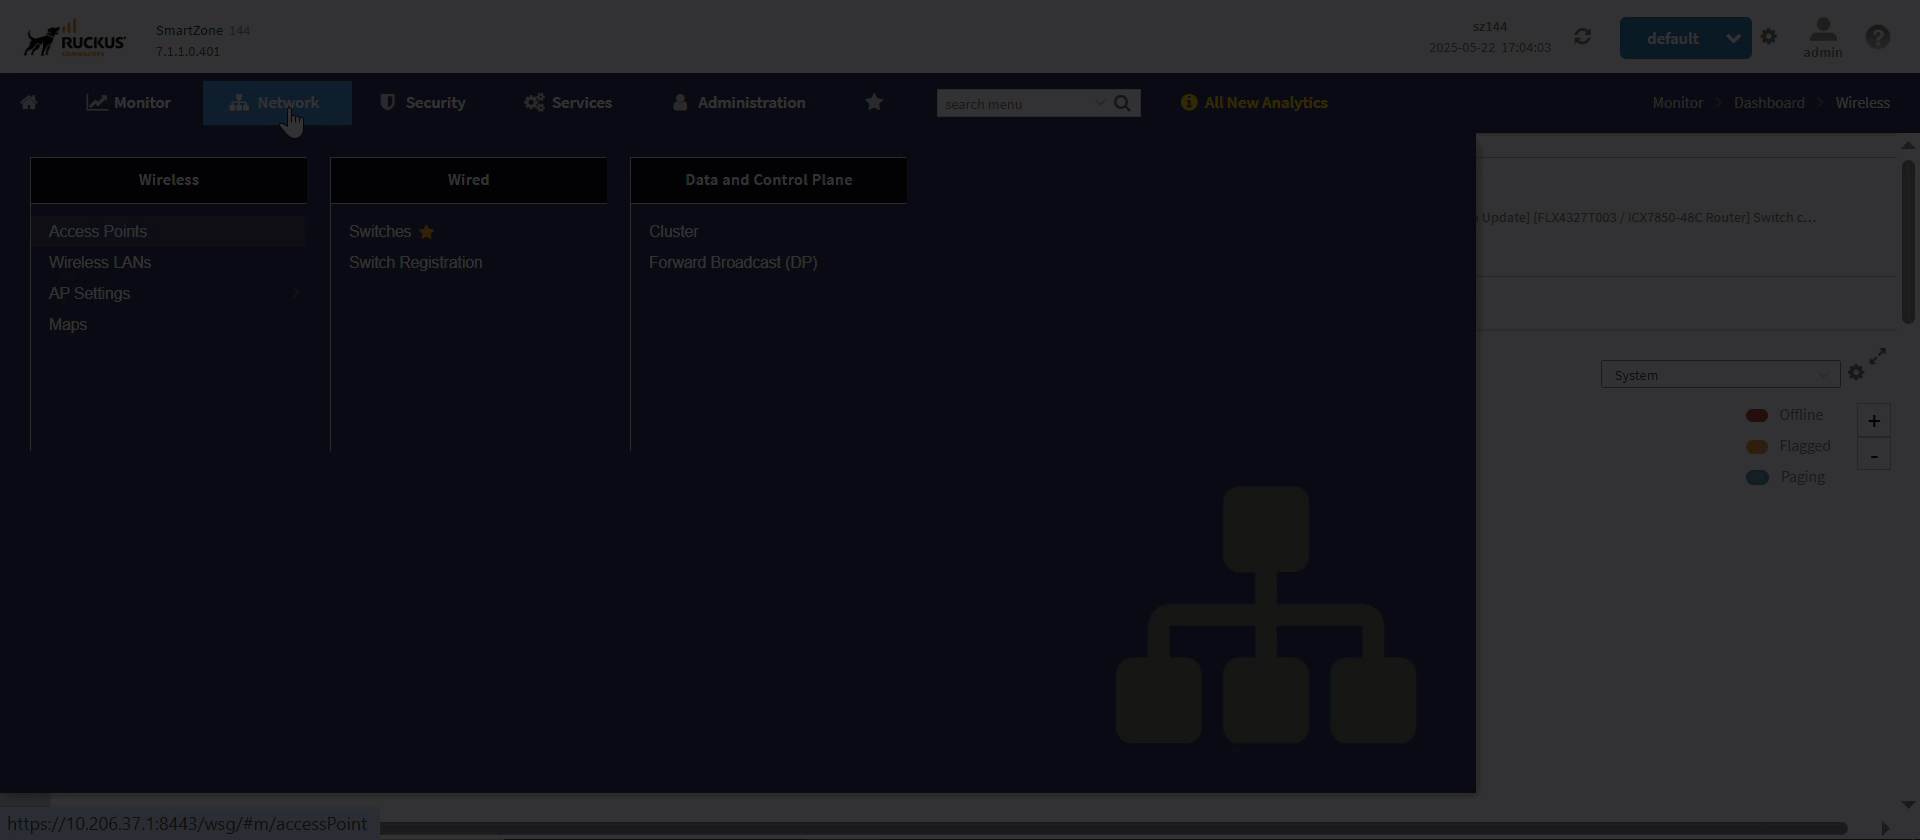Open the favorites star menu
Image resolution: width=1920 pixels, height=840 pixels.
pyautogui.click(x=874, y=102)
